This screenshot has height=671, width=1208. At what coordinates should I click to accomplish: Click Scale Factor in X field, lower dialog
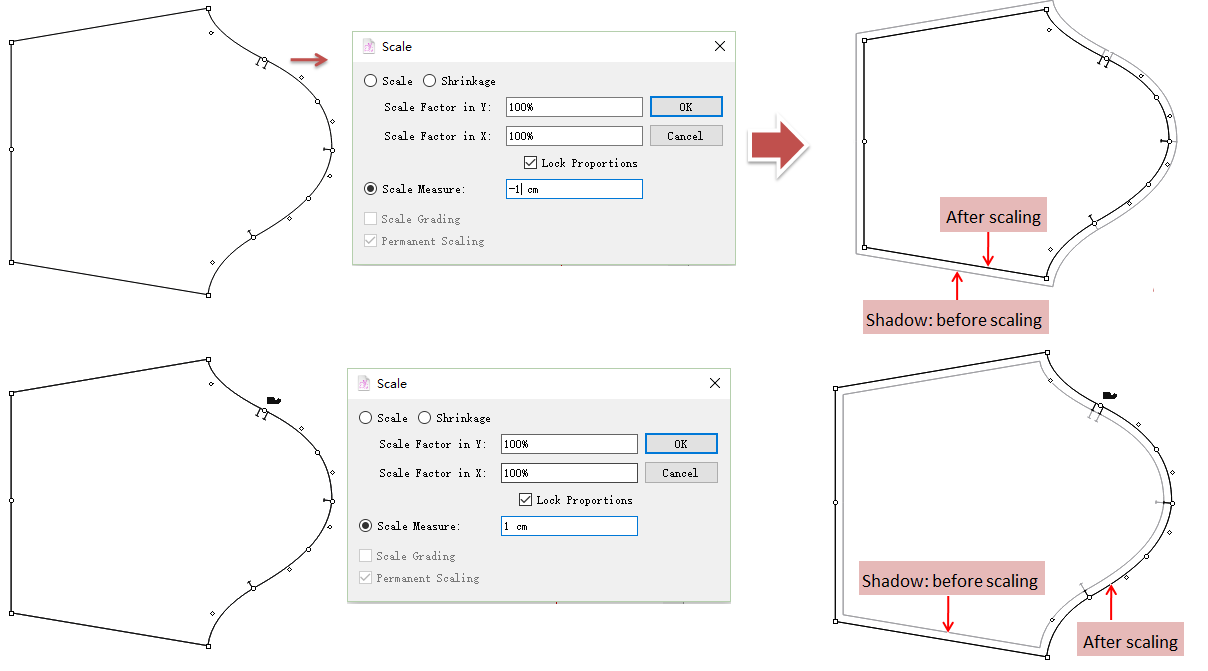pos(569,473)
